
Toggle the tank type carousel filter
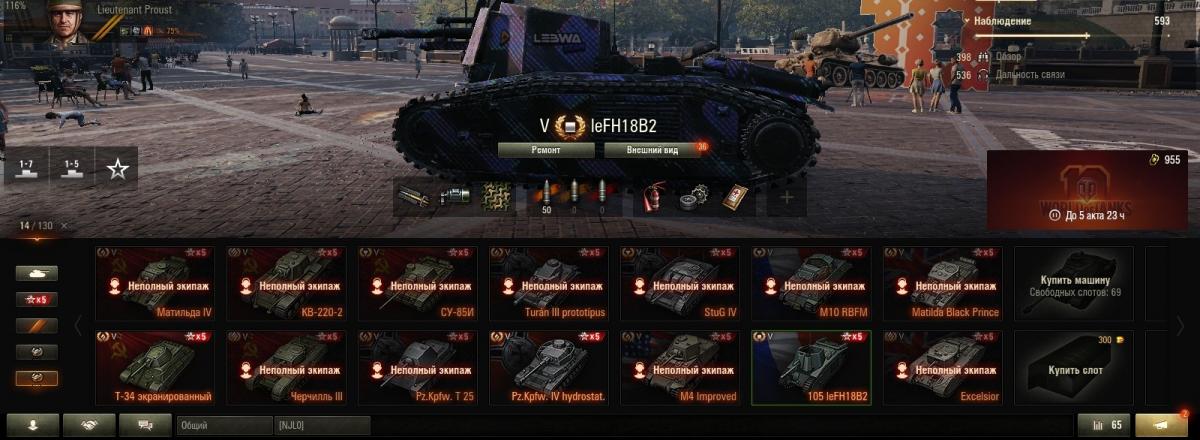pyautogui.click(x=35, y=273)
